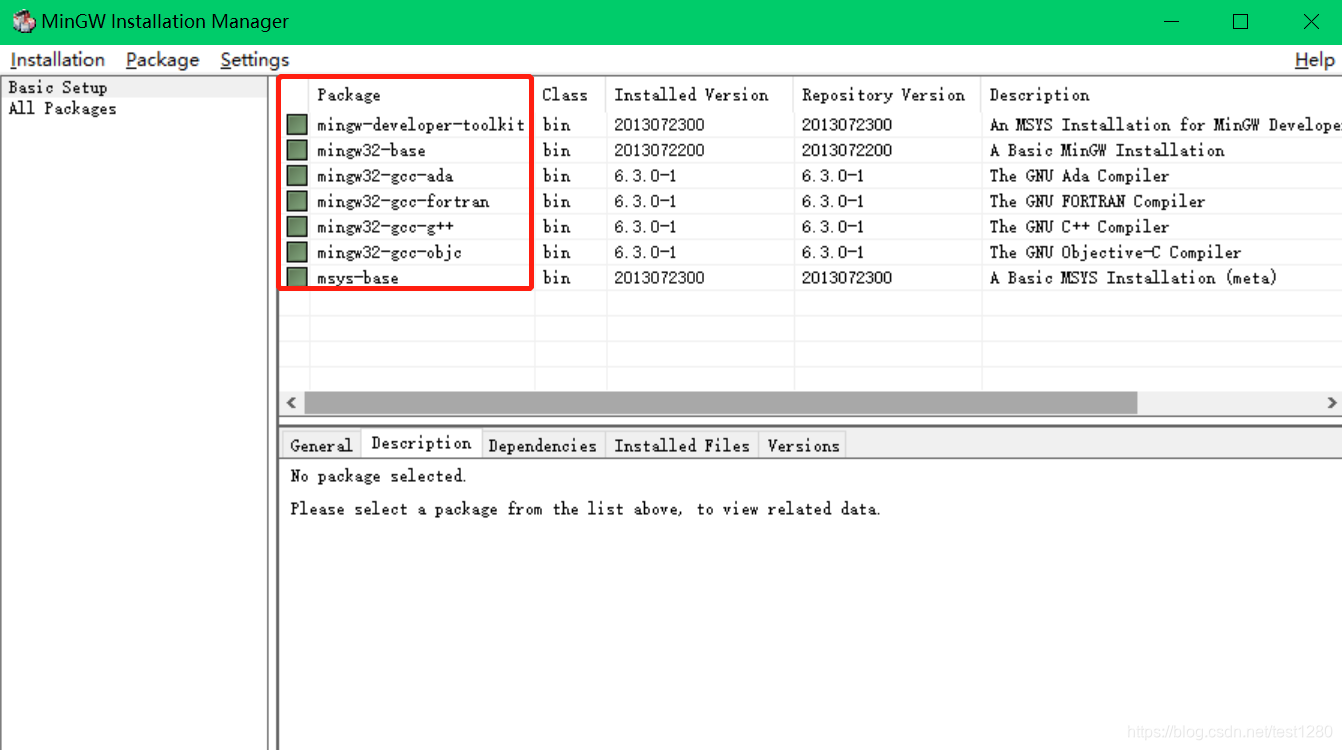
Task: Click repository version 6.3.0-1 of mingw32-gcc-g++
Action: click(832, 227)
